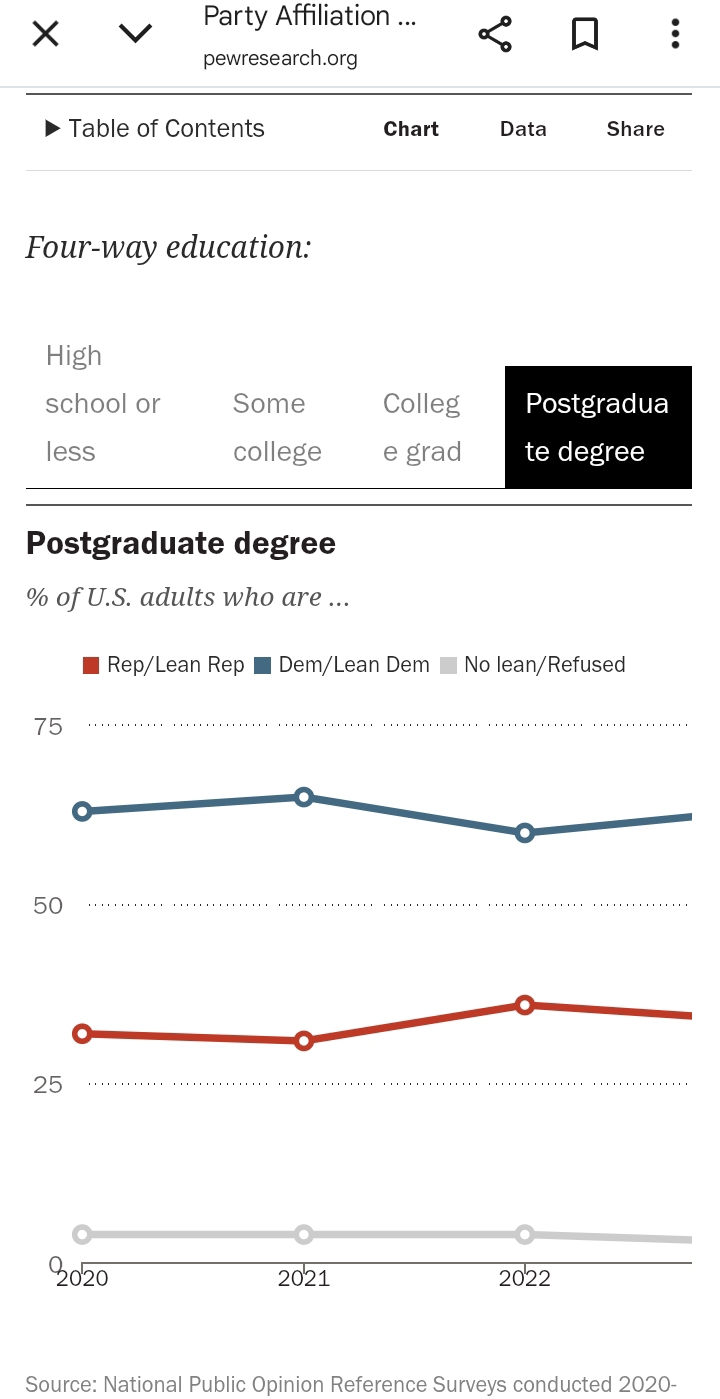The width and height of the screenshot is (720, 1399).
Task: Tap the 2021 Dem/Lean Dem data point
Action: point(304,797)
